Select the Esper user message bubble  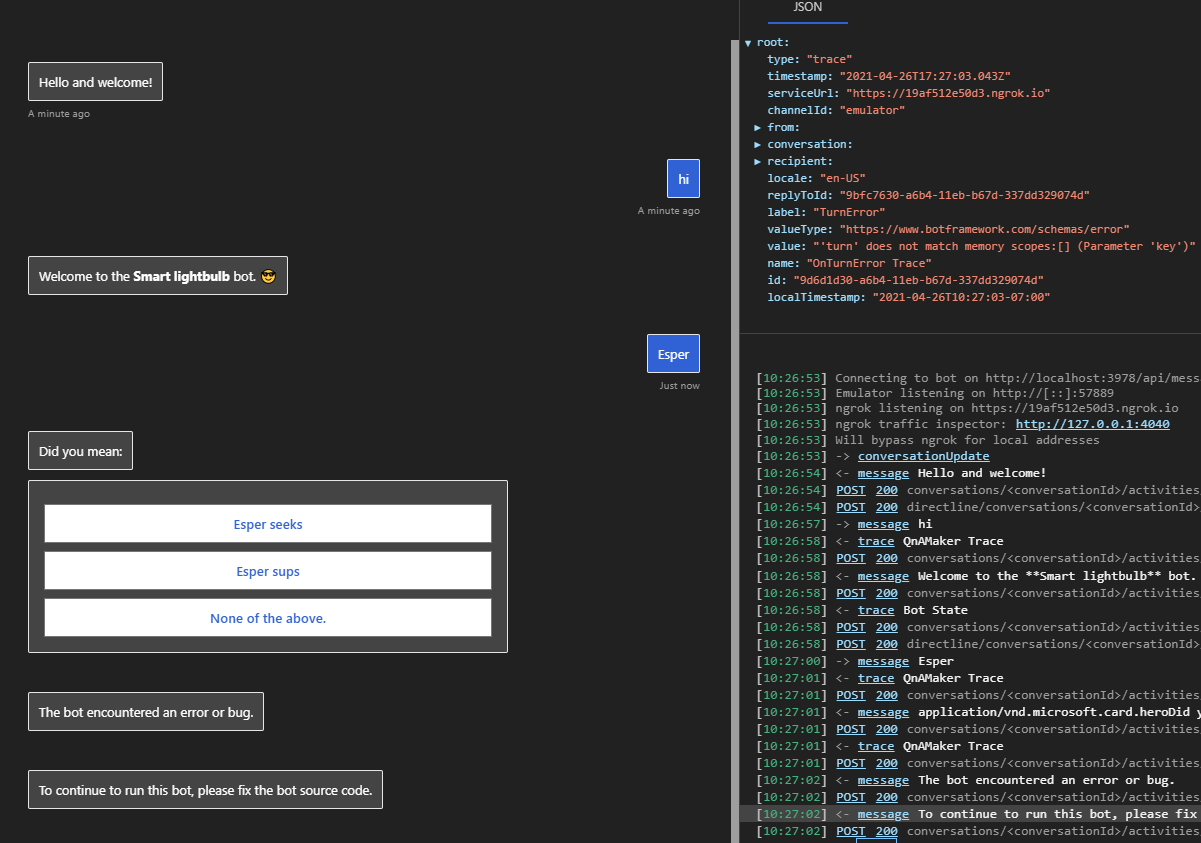pyautogui.click(x=673, y=353)
